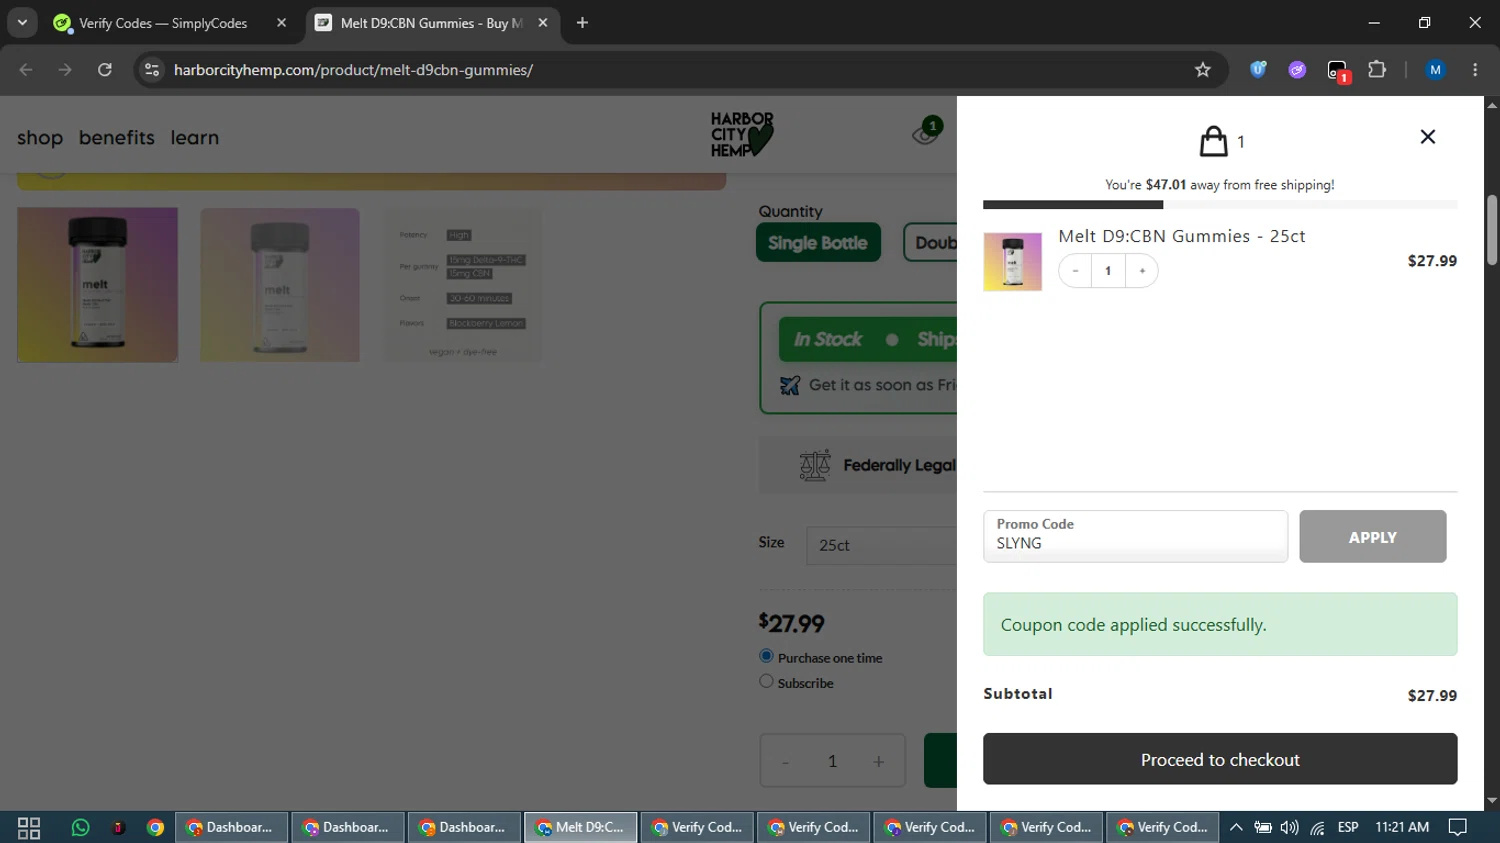Close the cart drawer with the X

click(x=1427, y=137)
